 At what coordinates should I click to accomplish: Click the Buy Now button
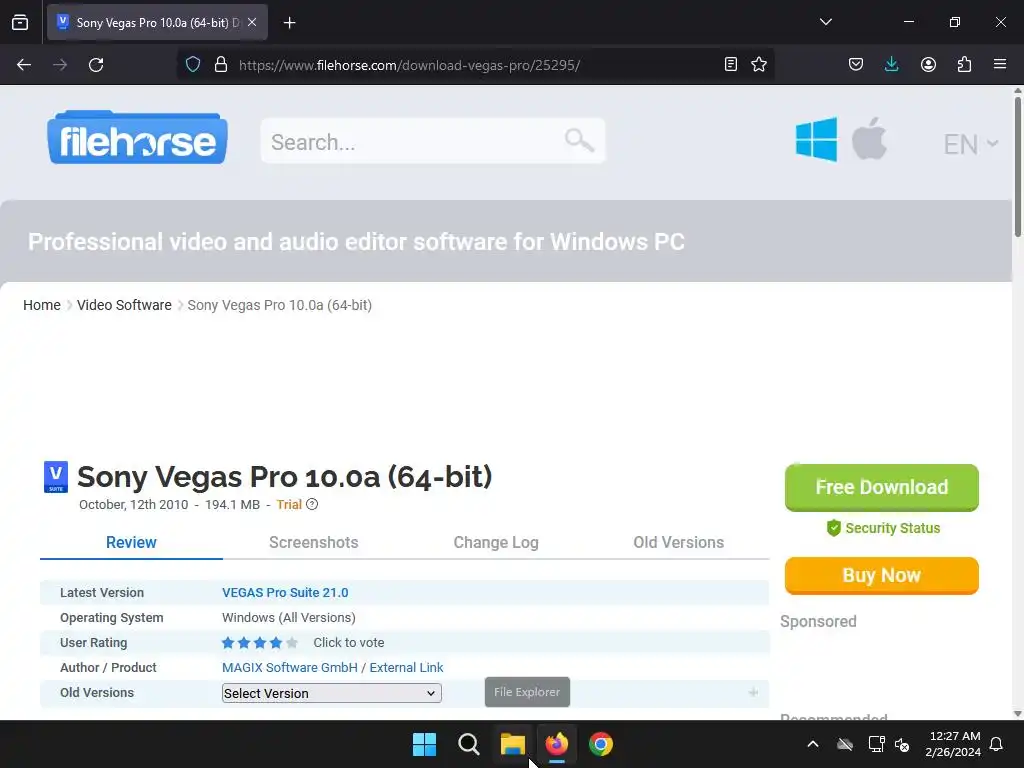pyautogui.click(x=882, y=575)
